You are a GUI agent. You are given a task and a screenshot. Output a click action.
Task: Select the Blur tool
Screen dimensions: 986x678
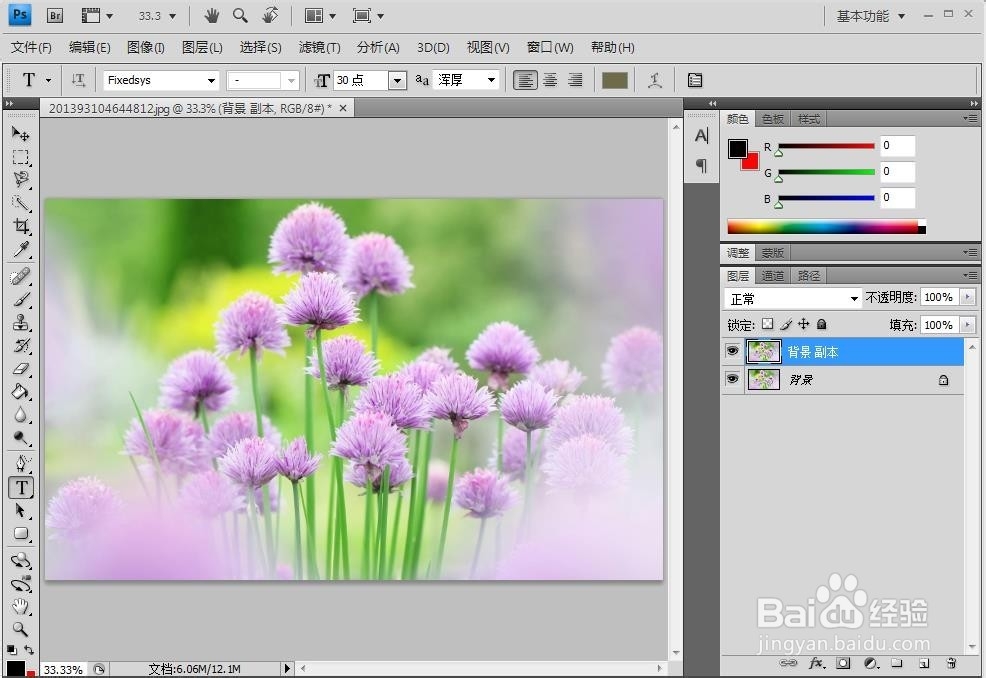click(x=21, y=415)
